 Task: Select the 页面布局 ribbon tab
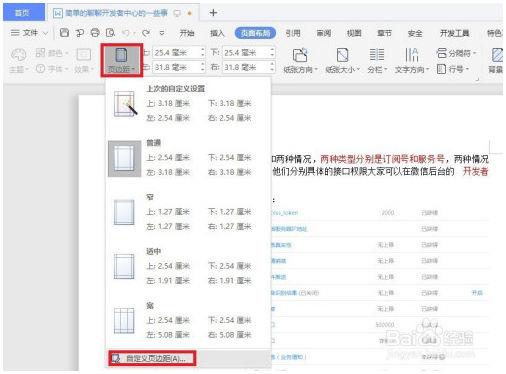coord(255,33)
